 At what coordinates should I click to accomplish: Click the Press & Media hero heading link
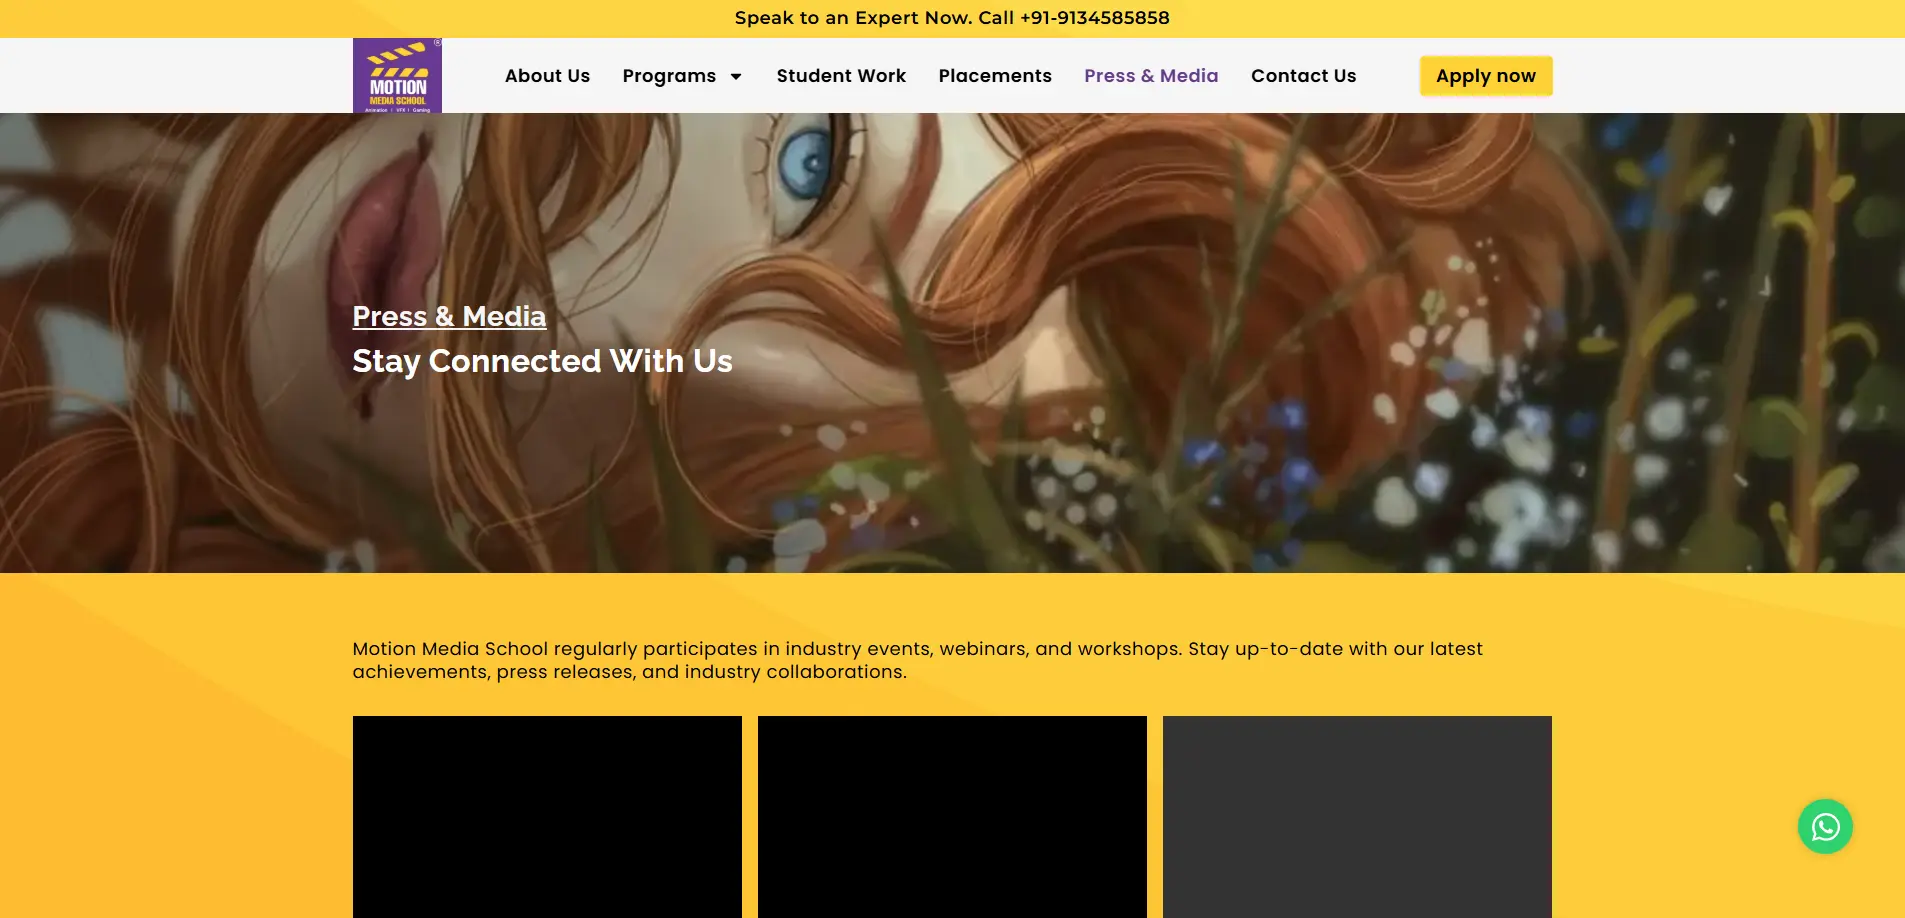(x=449, y=316)
